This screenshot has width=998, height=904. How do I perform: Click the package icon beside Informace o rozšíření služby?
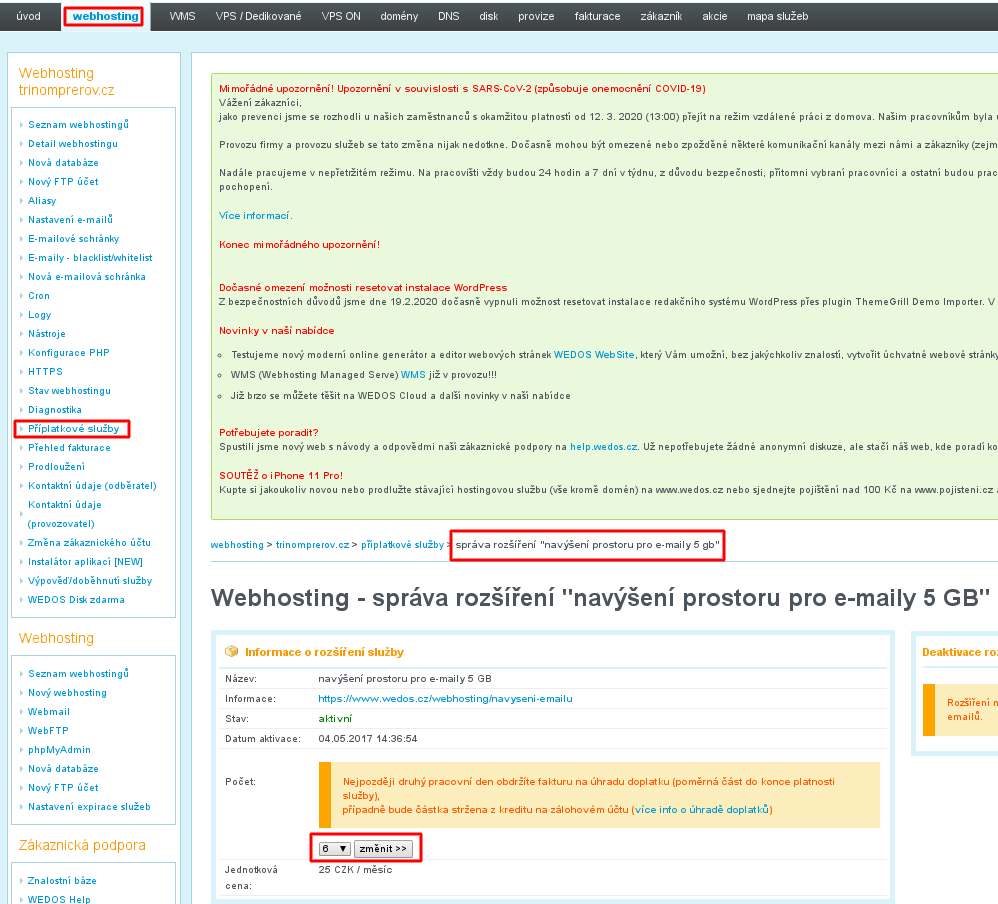pos(232,651)
